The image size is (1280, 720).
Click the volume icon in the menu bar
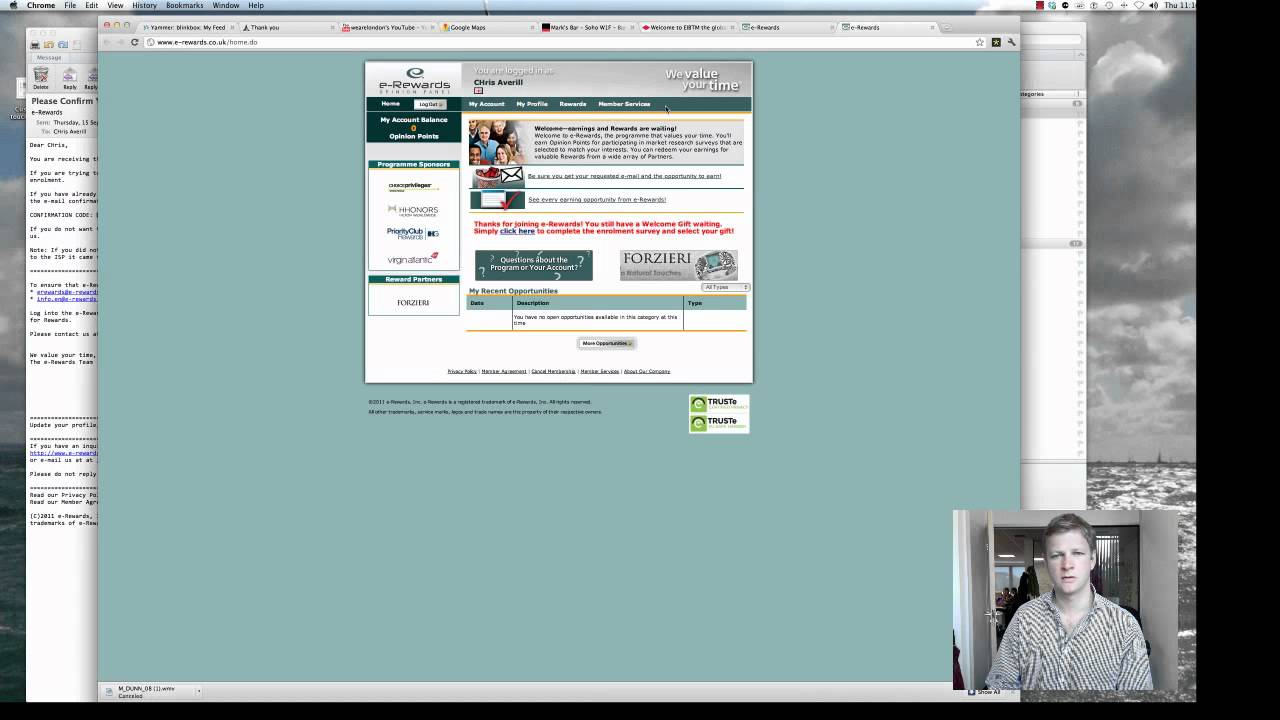pyautogui.click(x=1153, y=5)
